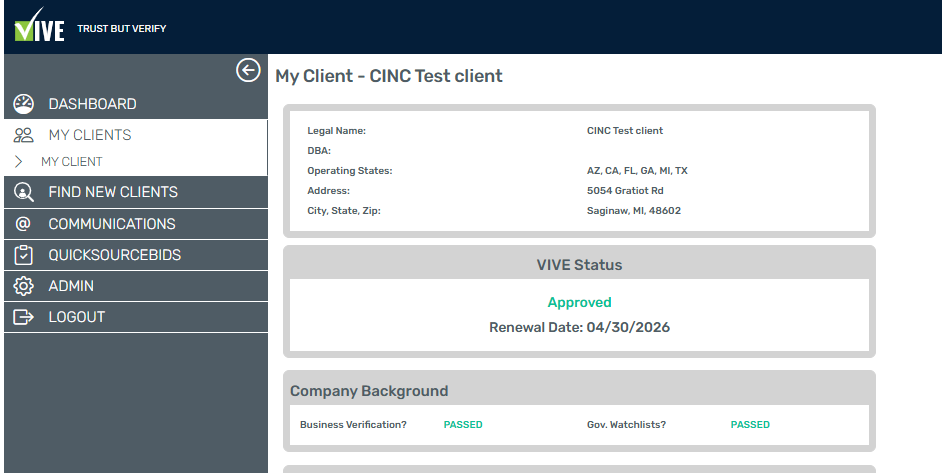Viewport: 942px width, 473px height.
Task: Click the Operating States label
Action: (x=350, y=171)
